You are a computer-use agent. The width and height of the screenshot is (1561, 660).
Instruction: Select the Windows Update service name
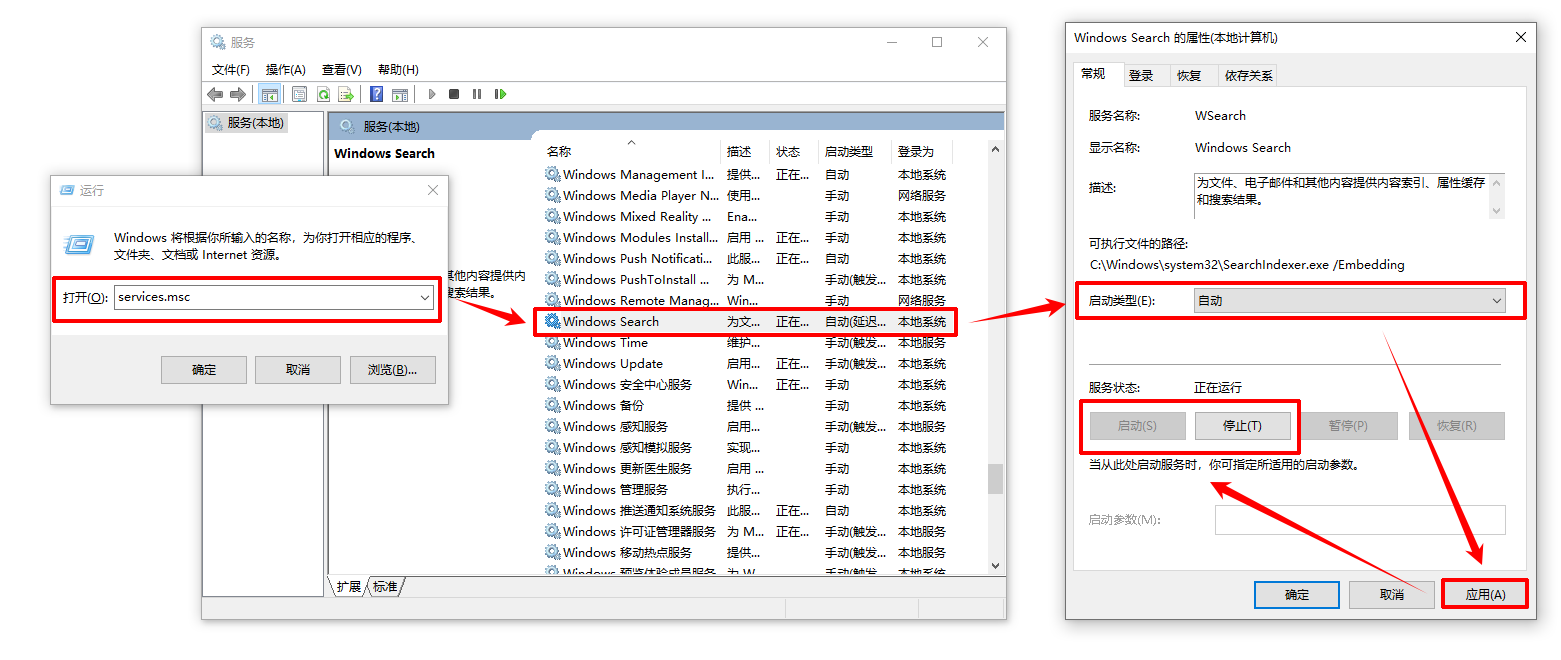point(613,363)
